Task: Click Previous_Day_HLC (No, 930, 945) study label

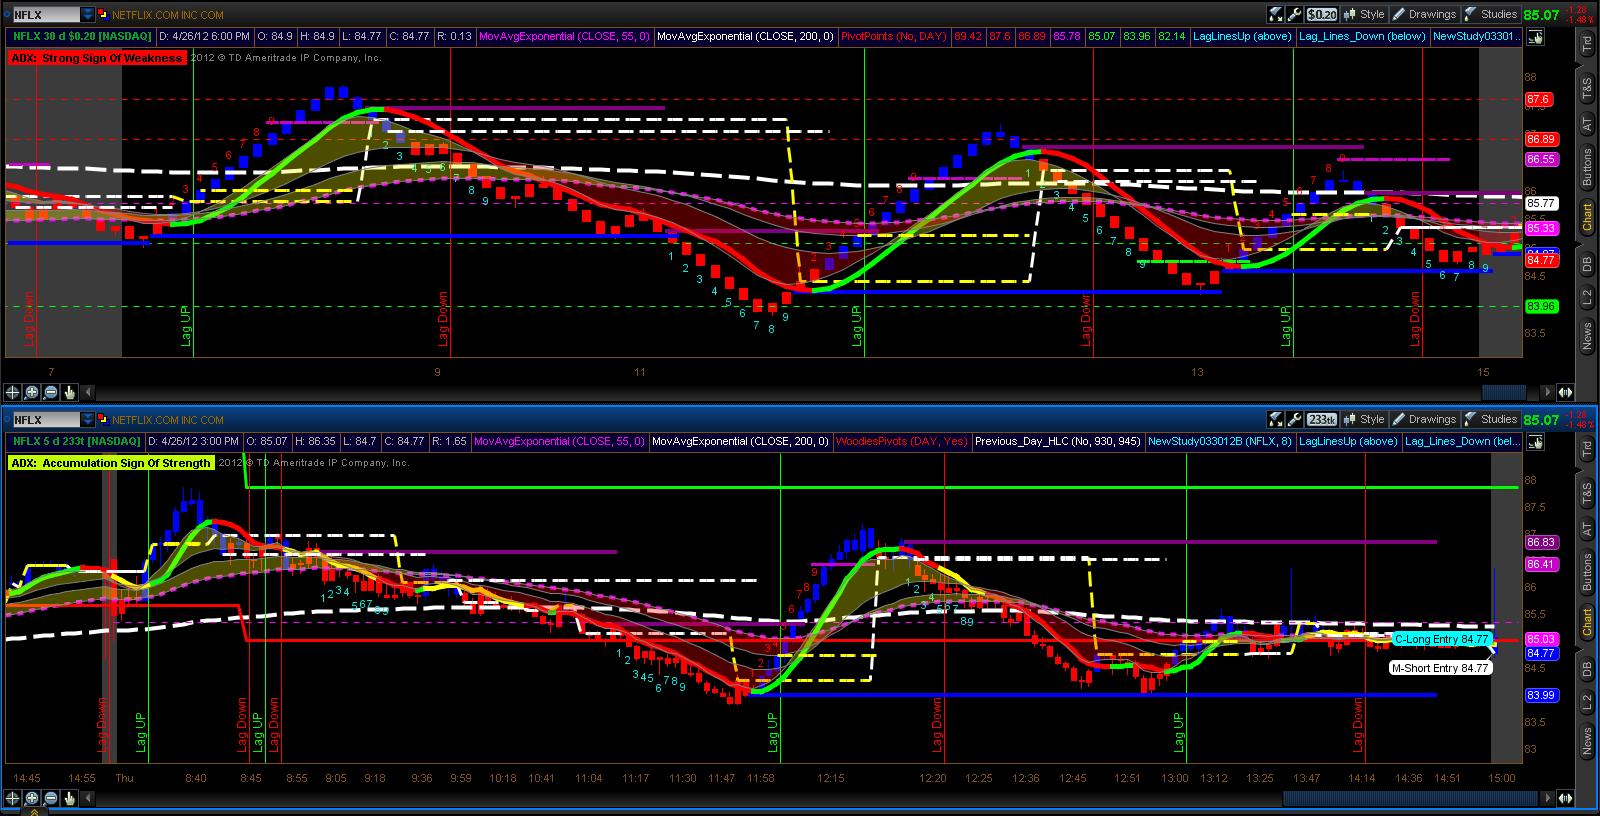Action: 1058,441
